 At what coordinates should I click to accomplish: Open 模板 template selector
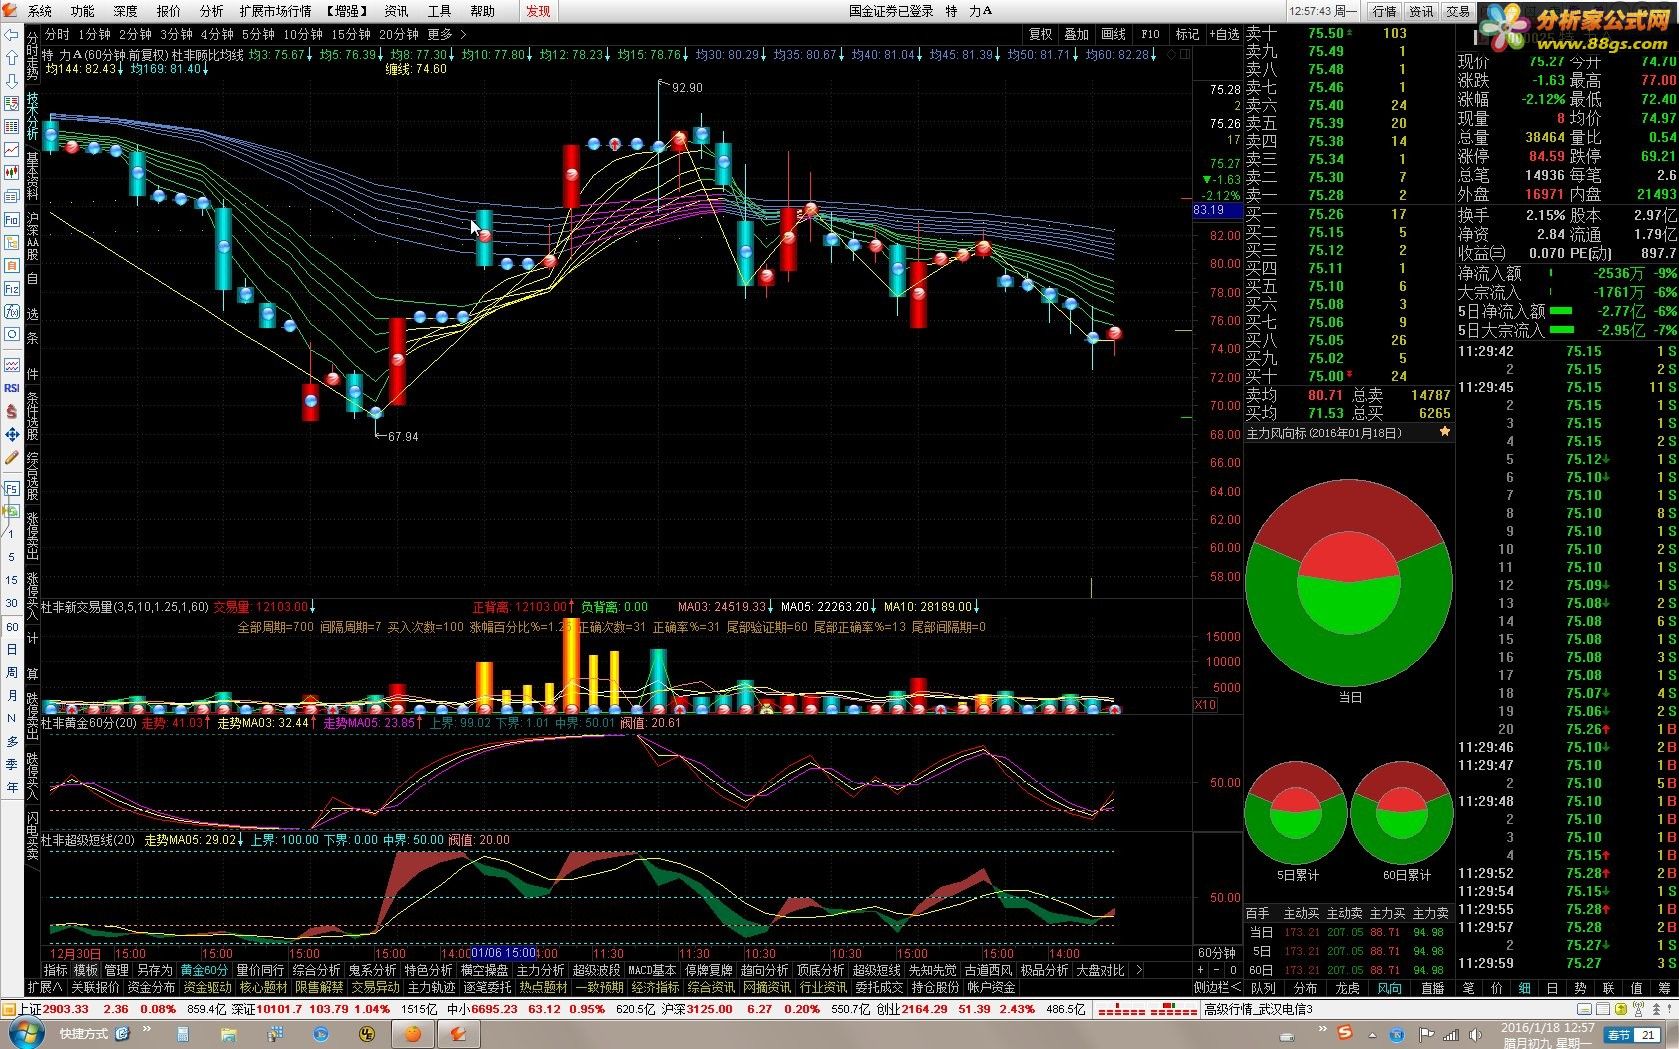[x=86, y=970]
